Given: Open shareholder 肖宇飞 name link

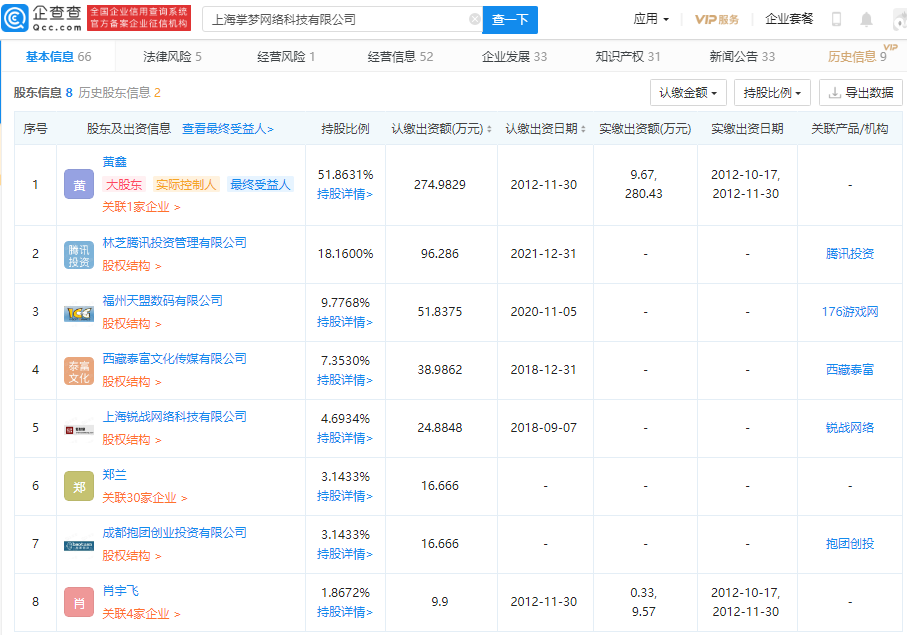Looking at the screenshot, I should [x=121, y=591].
